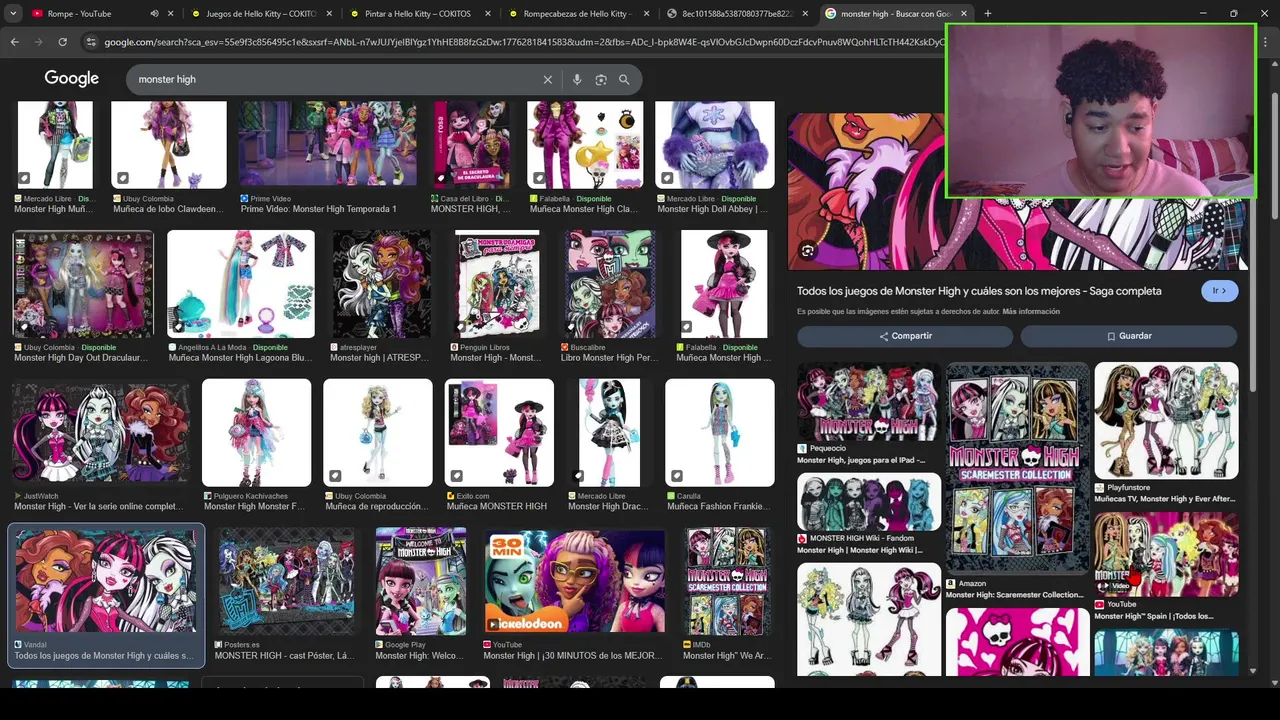Open the Penguin Libros Monster High thumbnail
1280x720 pixels.
pyautogui.click(x=497, y=284)
